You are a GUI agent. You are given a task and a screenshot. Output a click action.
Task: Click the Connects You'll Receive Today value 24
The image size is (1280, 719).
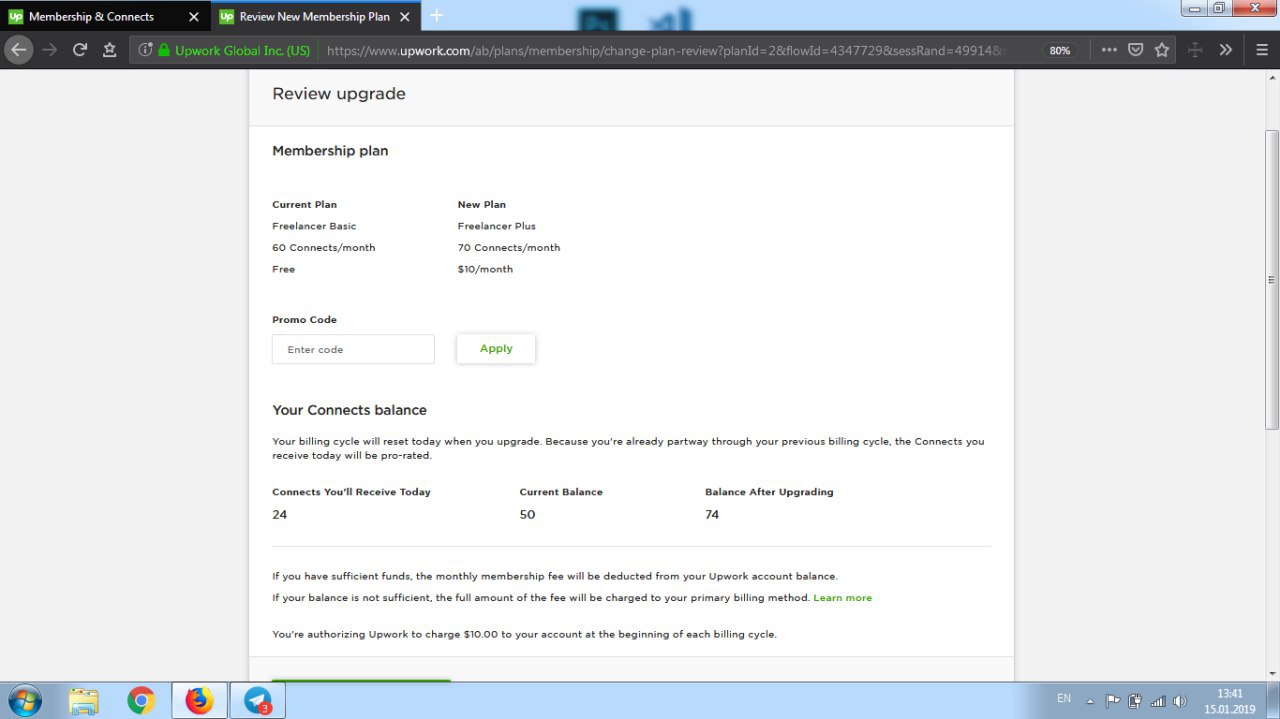(279, 515)
